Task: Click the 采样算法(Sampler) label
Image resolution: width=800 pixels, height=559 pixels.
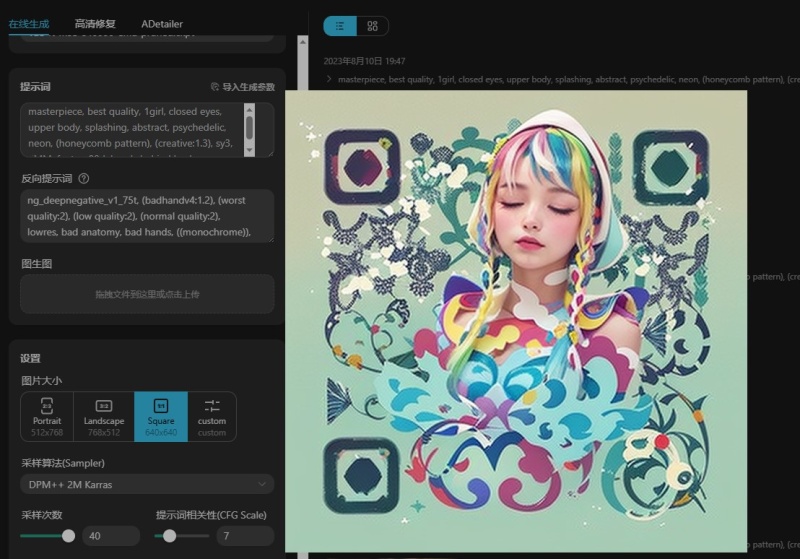Action: point(63,463)
